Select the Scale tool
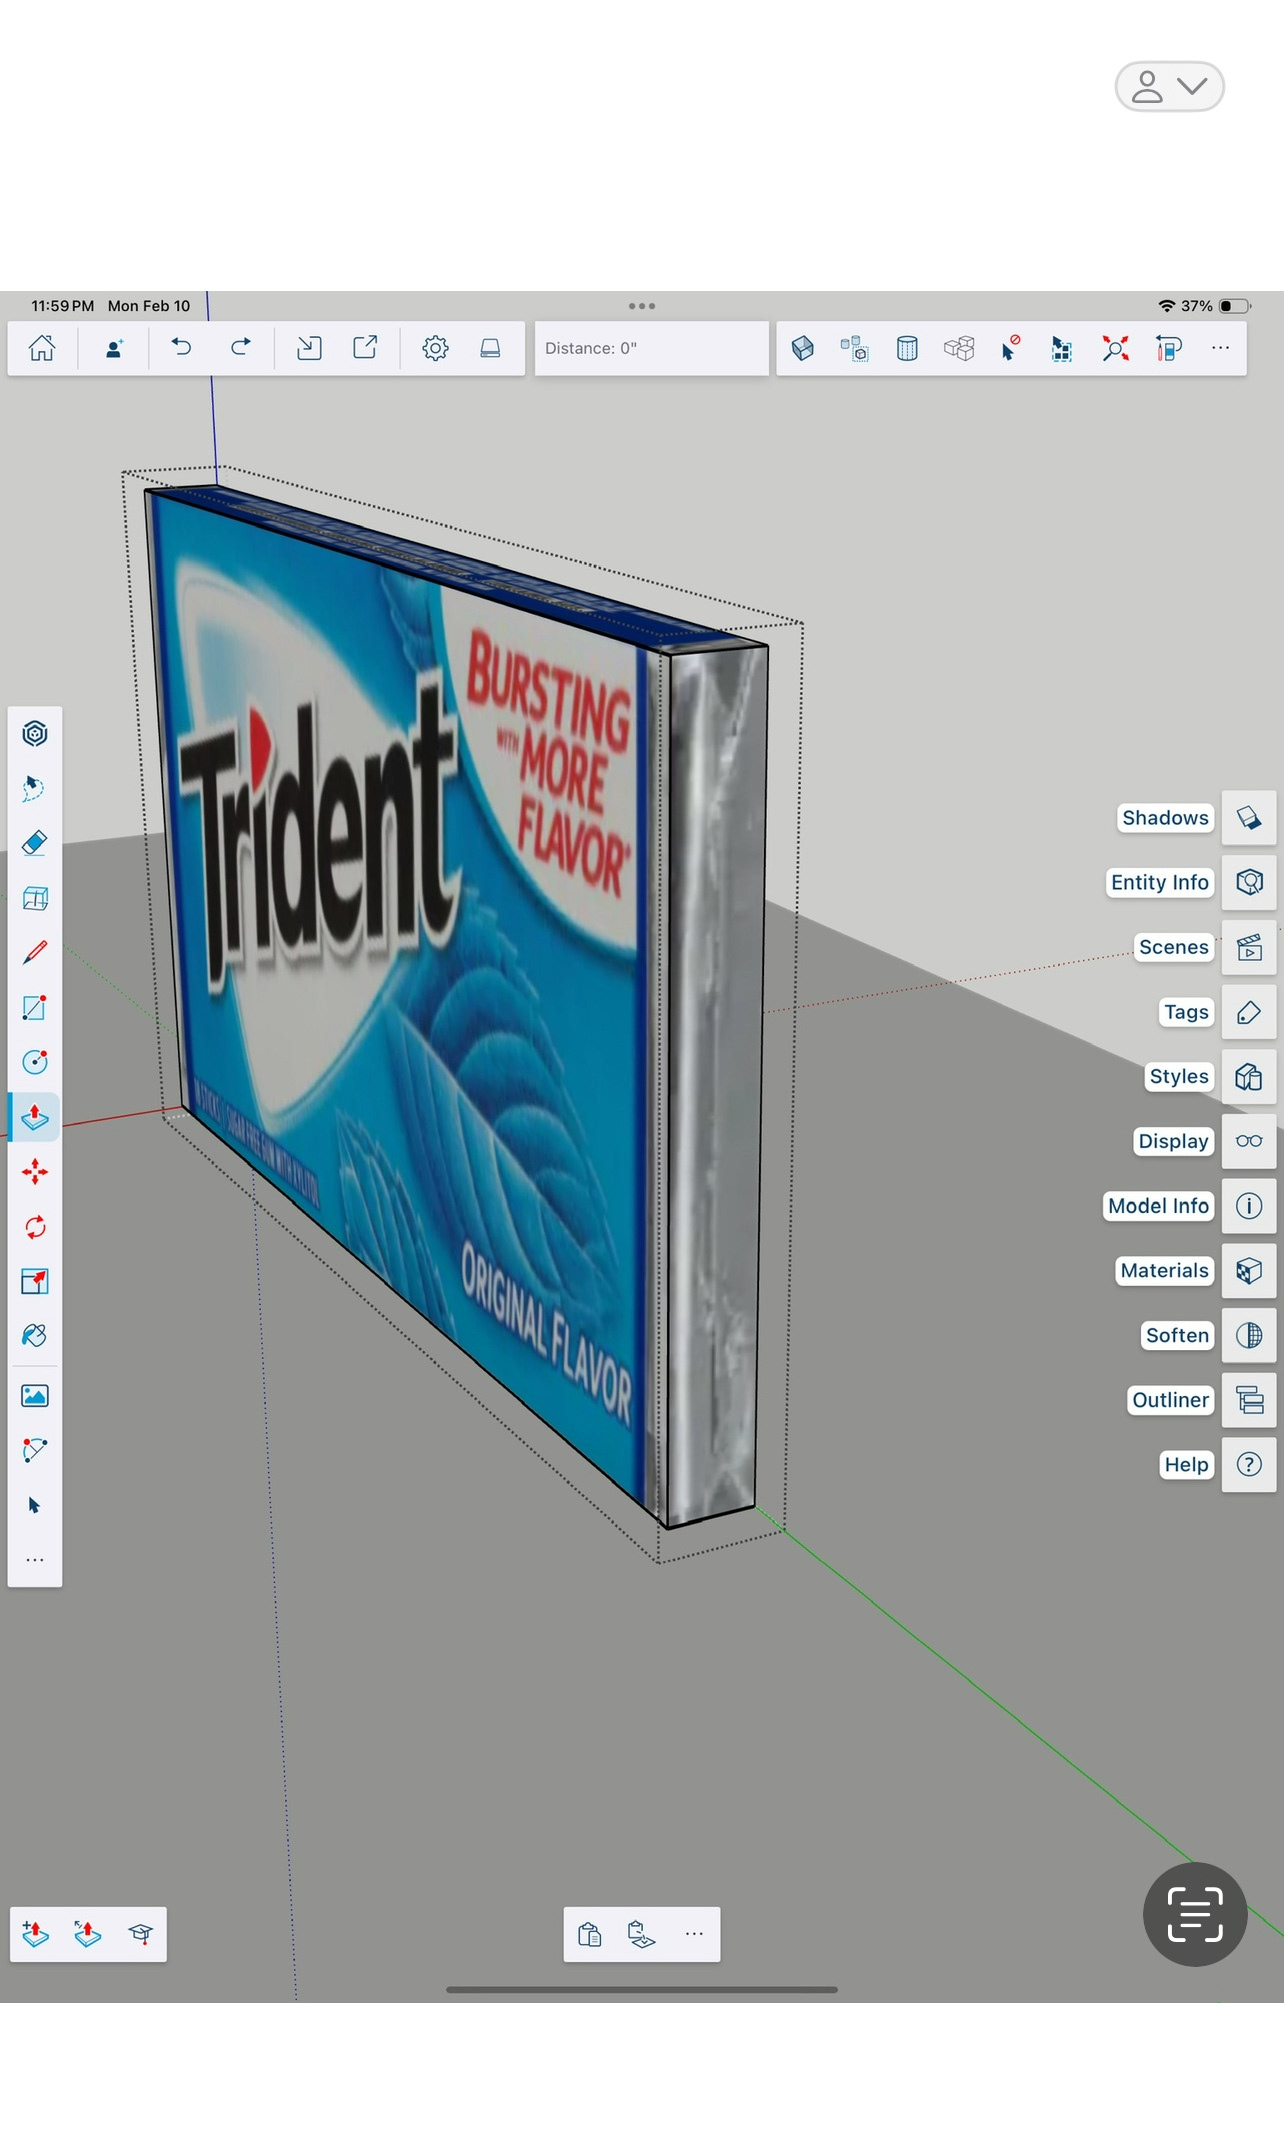Viewport: 1284px width, 2149px height. pyautogui.click(x=35, y=1281)
